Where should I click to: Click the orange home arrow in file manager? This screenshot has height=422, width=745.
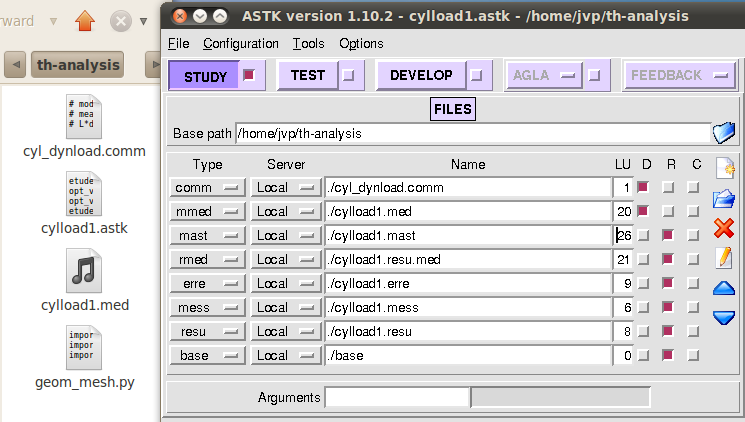coord(85,21)
